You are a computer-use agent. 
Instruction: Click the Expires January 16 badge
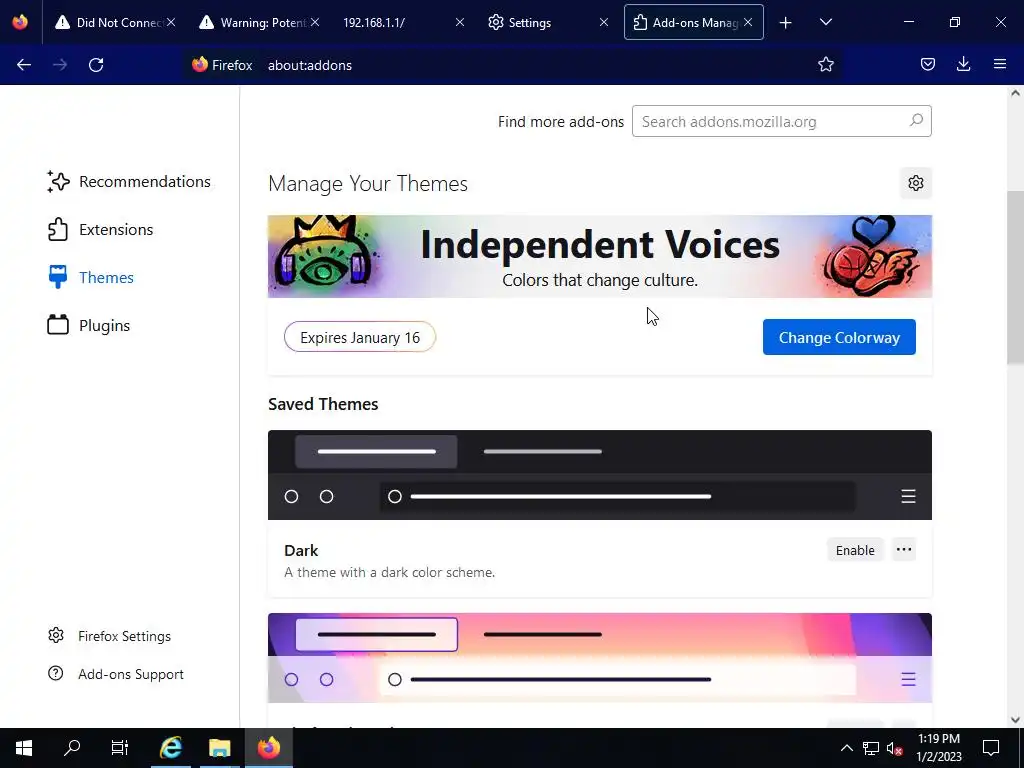[360, 338]
